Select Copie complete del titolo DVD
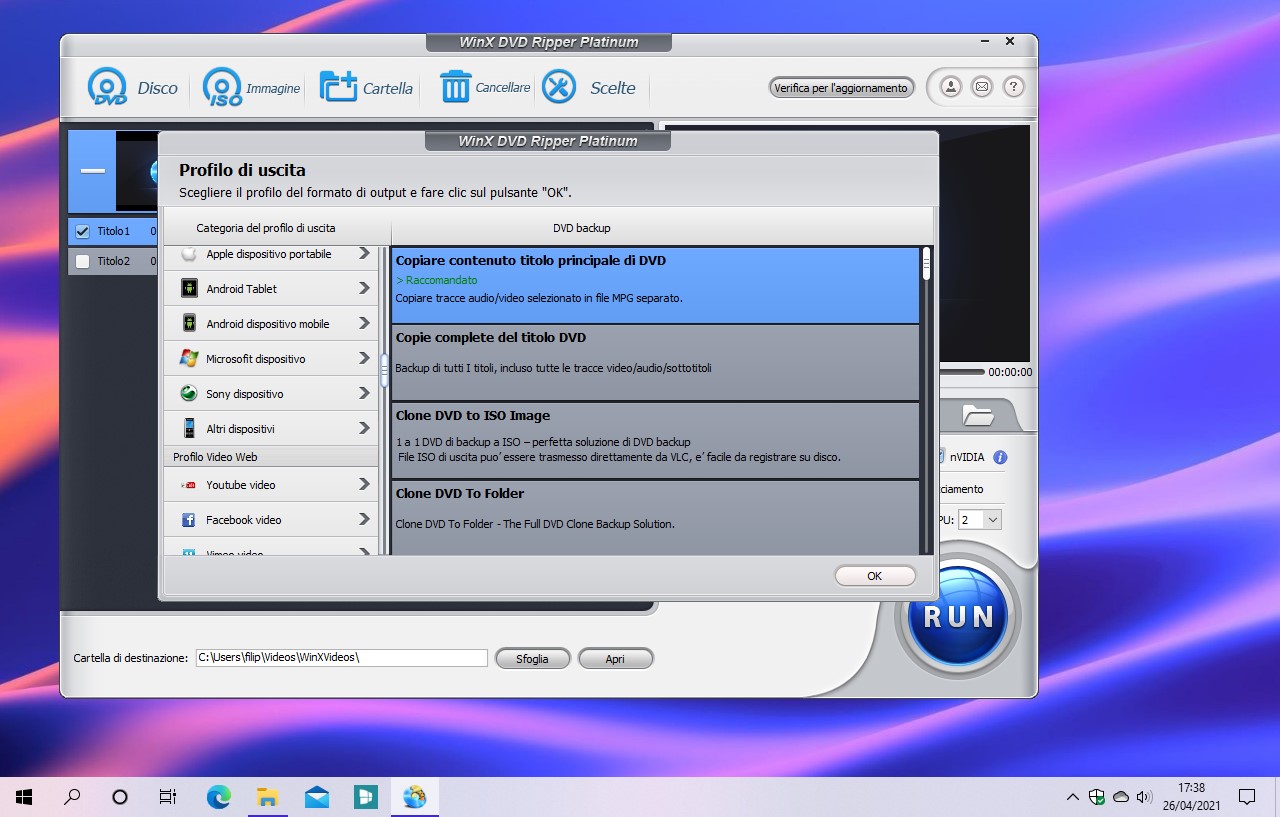1280x817 pixels. tap(655, 363)
